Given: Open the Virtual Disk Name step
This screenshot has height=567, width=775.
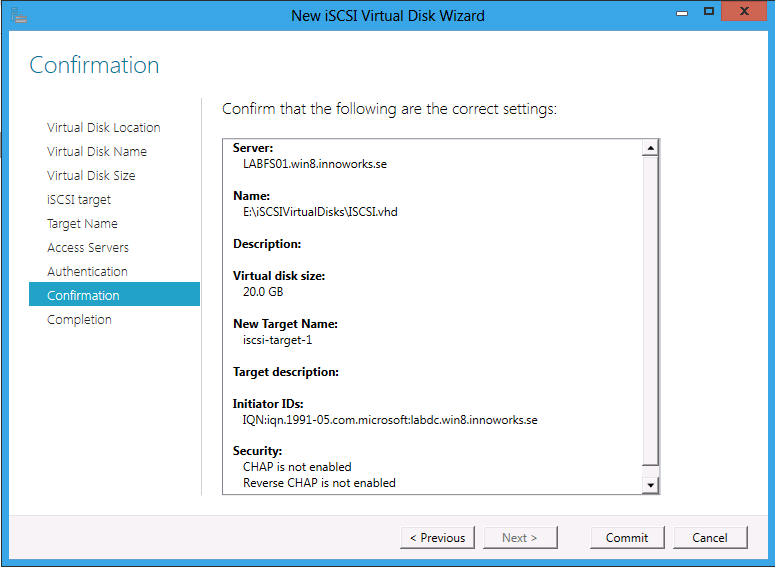Looking at the screenshot, I should 97,151.
